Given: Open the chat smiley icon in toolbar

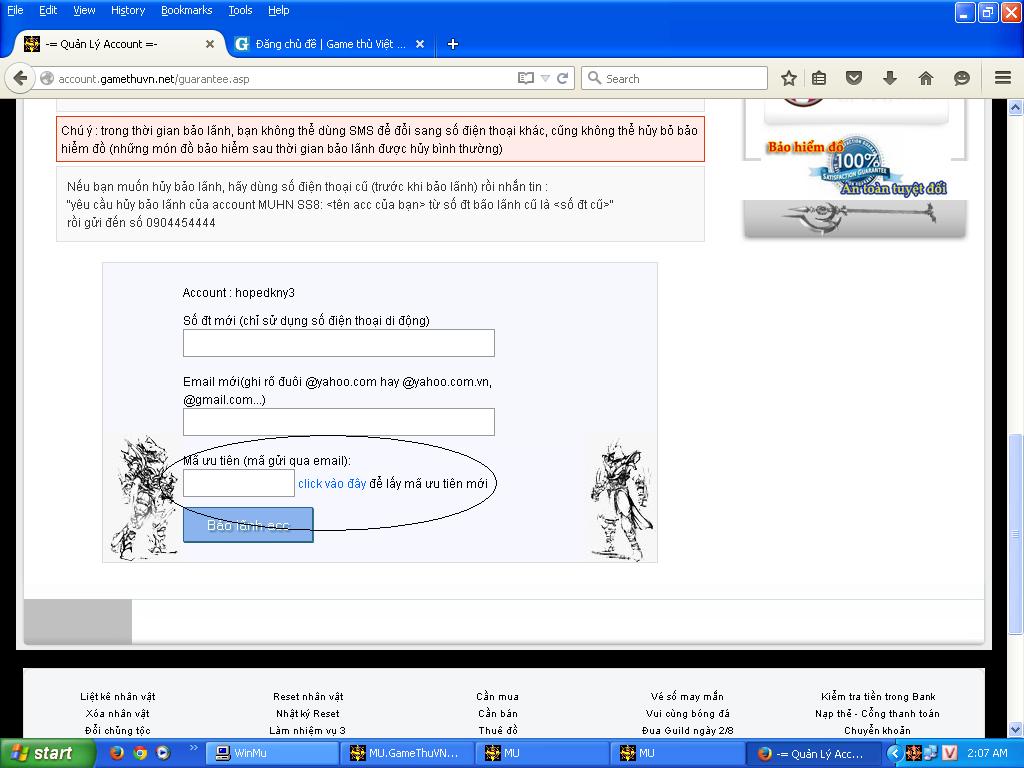Looking at the screenshot, I should [x=961, y=78].
